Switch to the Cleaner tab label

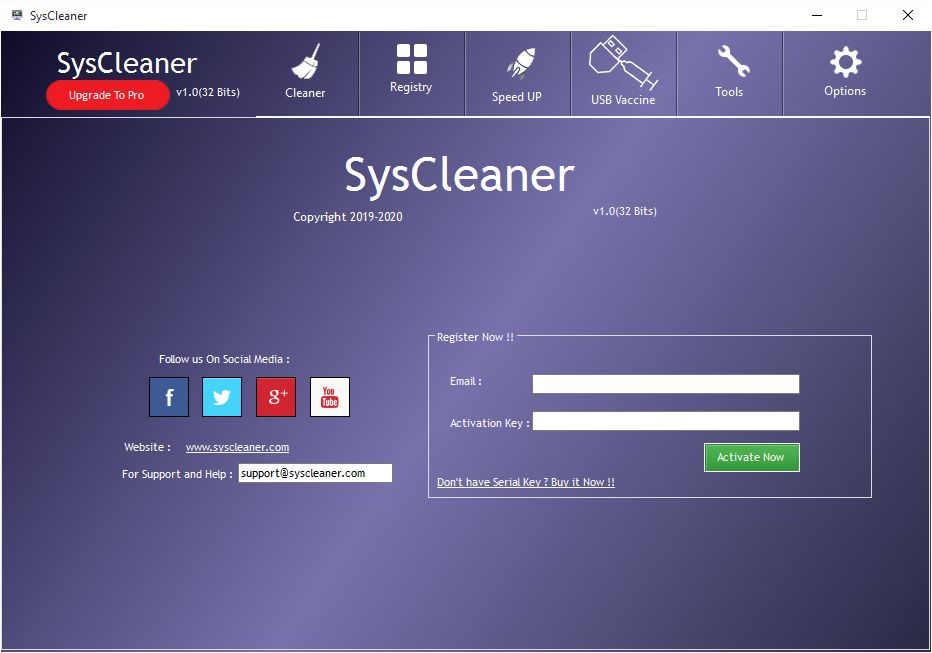305,93
